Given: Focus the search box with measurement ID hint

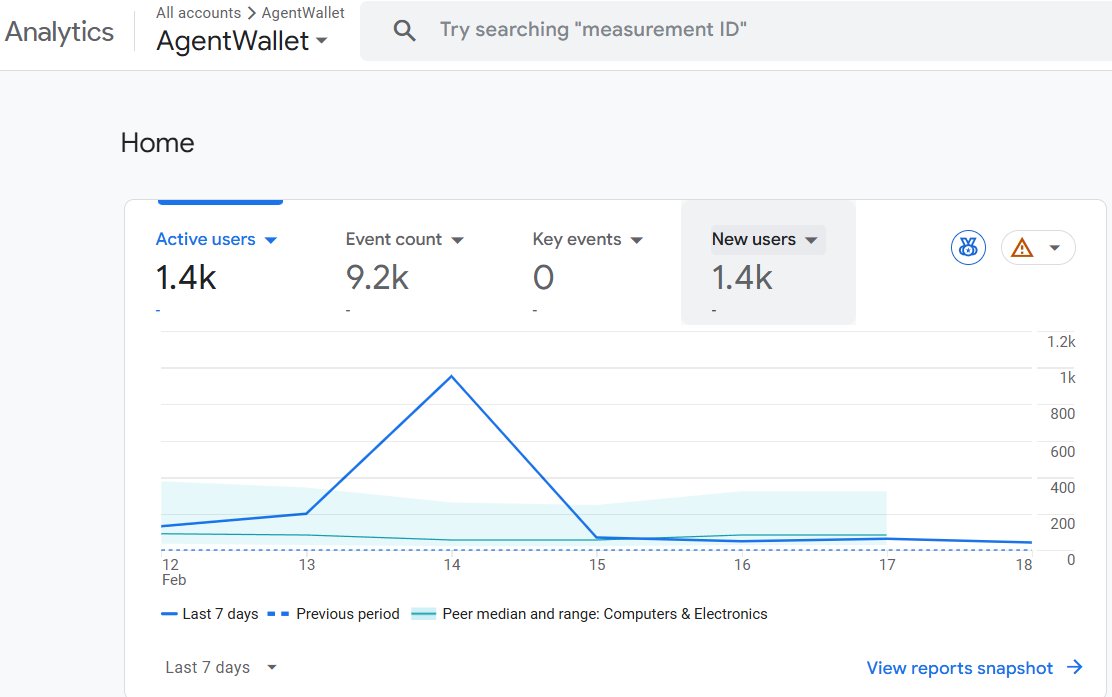Looking at the screenshot, I should (x=735, y=30).
